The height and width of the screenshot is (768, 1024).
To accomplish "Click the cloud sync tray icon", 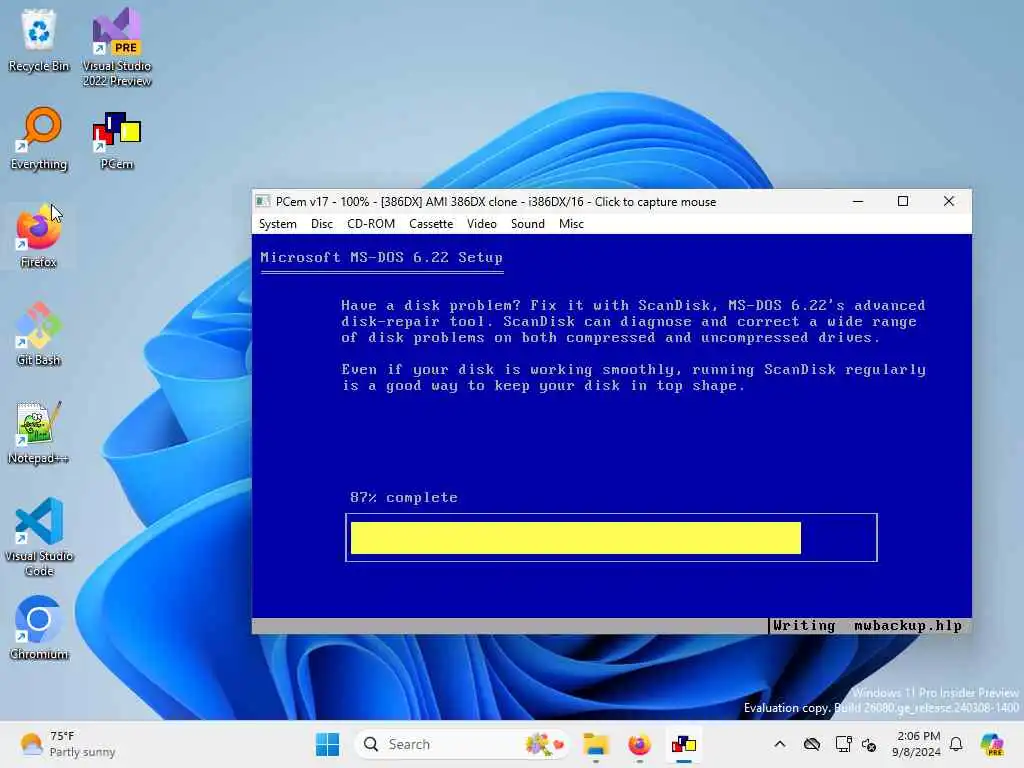I will [812, 744].
